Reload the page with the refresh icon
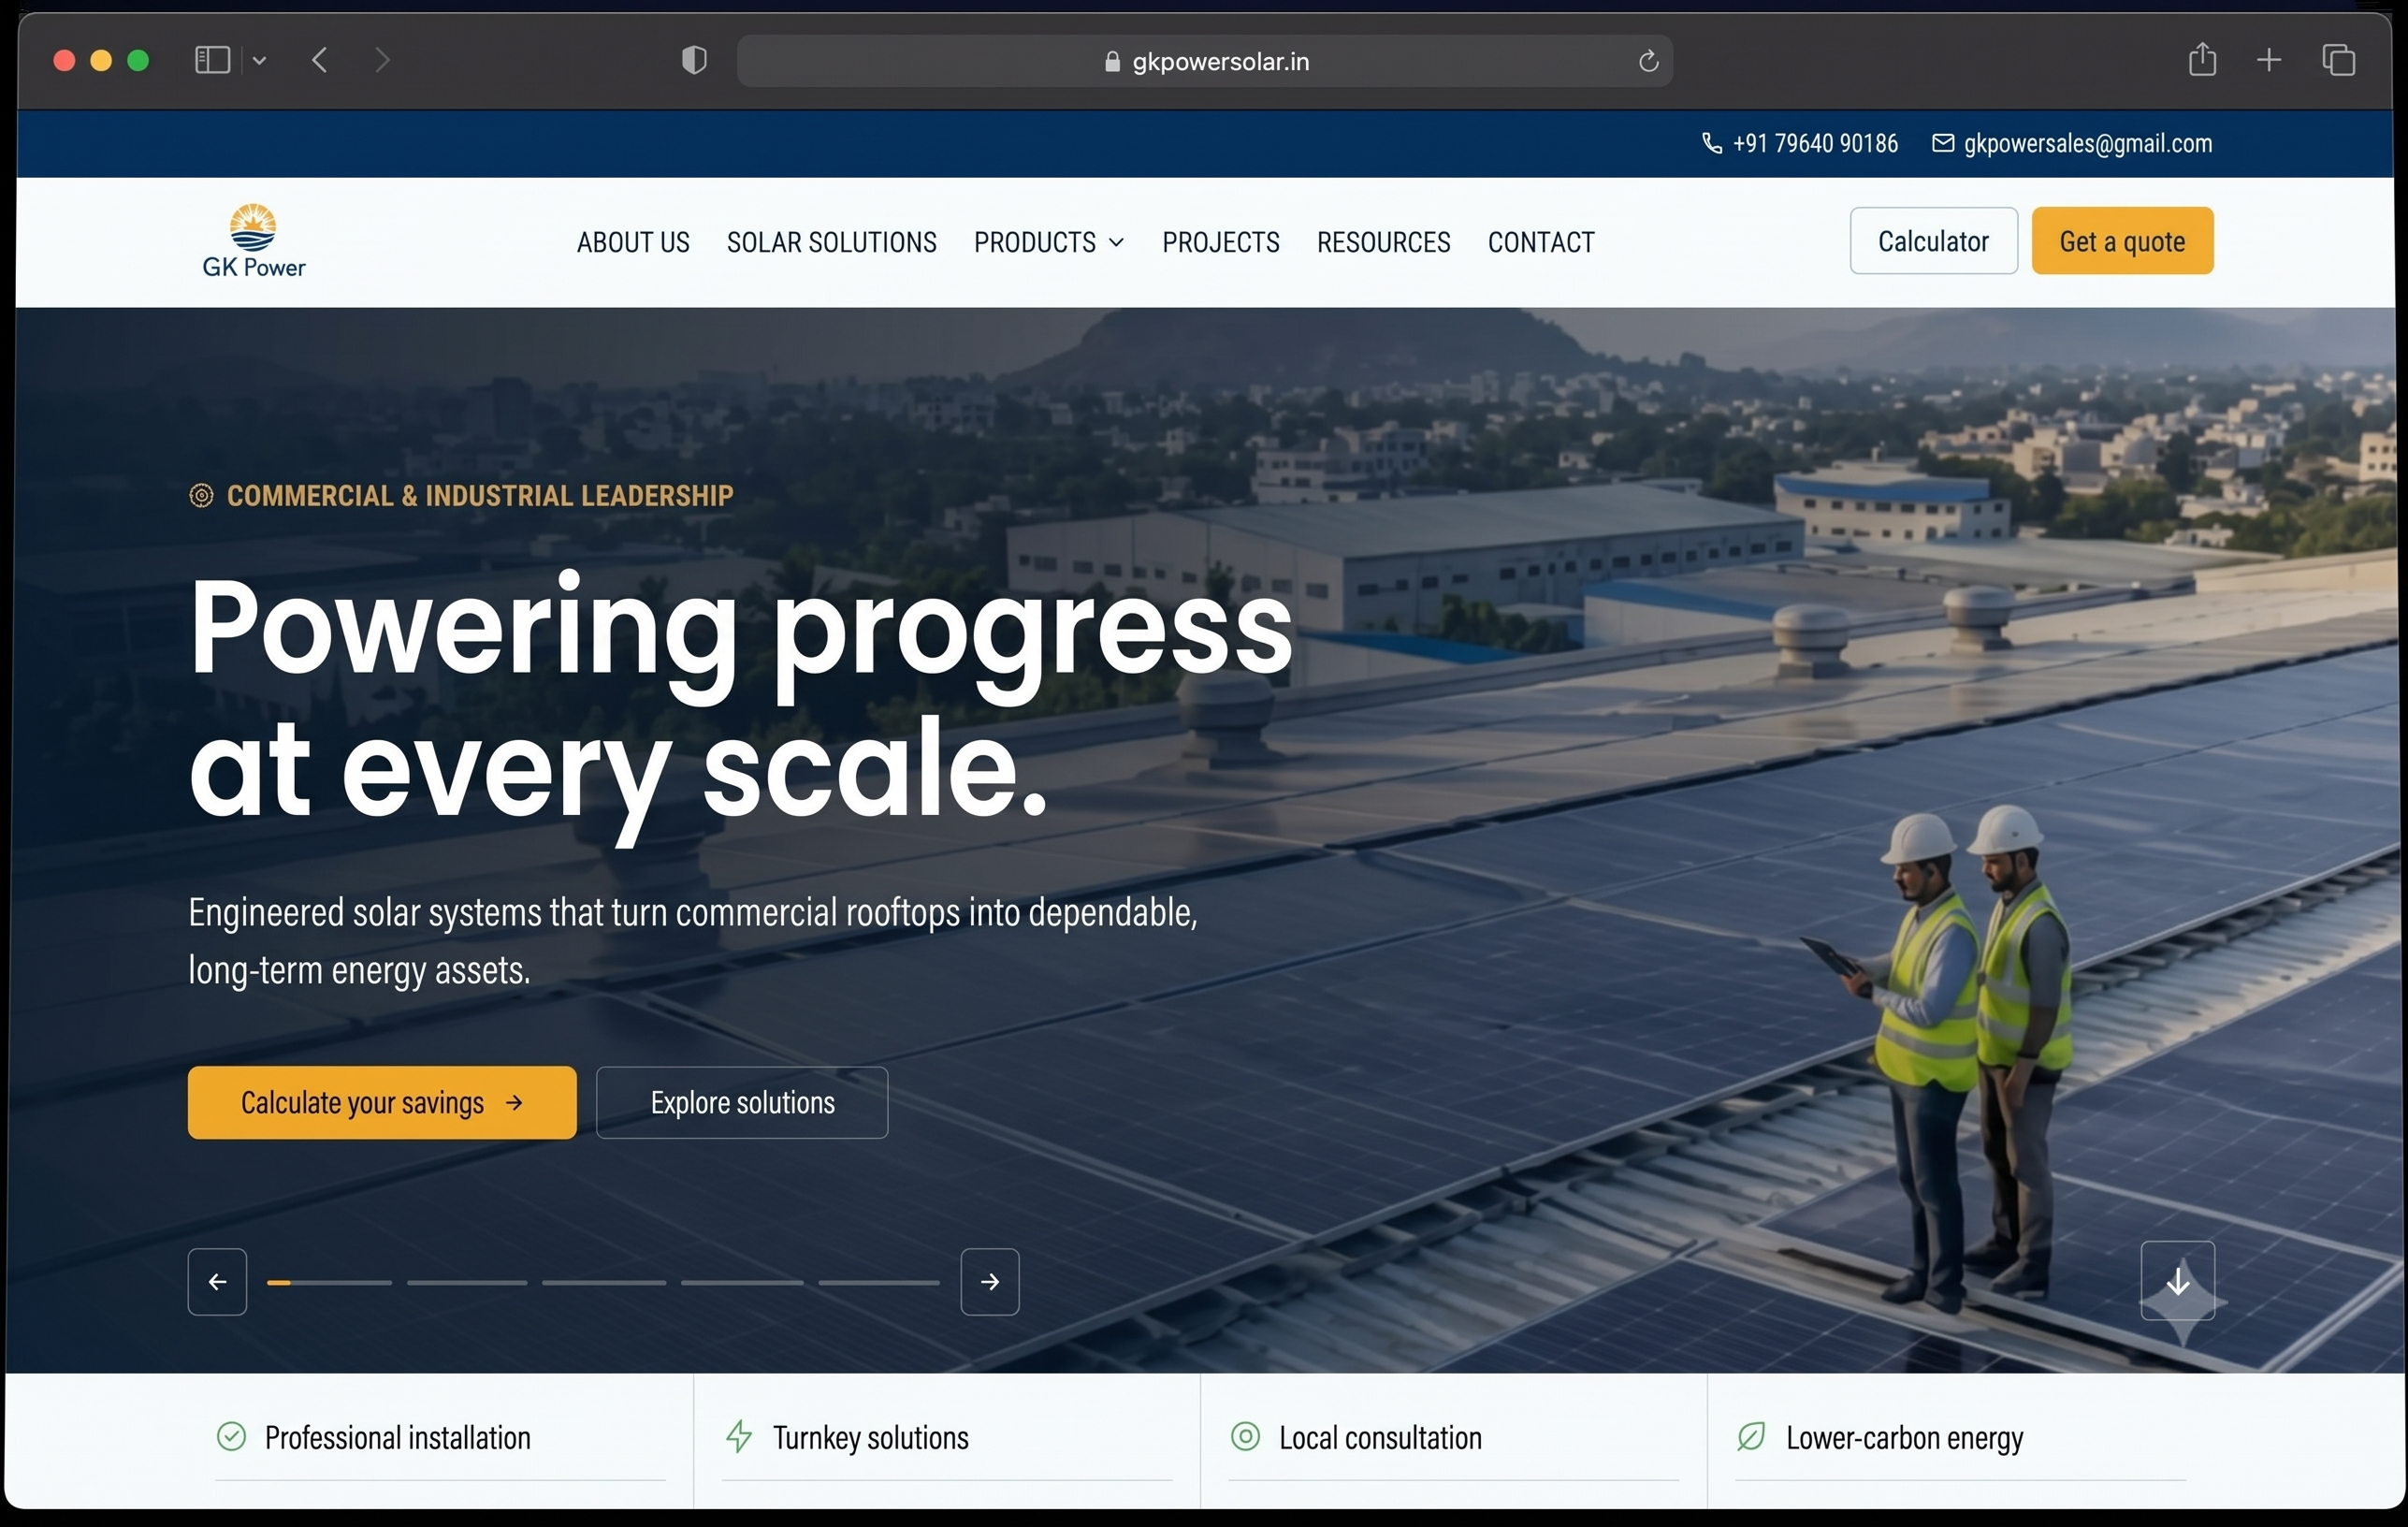Image resolution: width=2408 pixels, height=1527 pixels. click(x=1648, y=61)
